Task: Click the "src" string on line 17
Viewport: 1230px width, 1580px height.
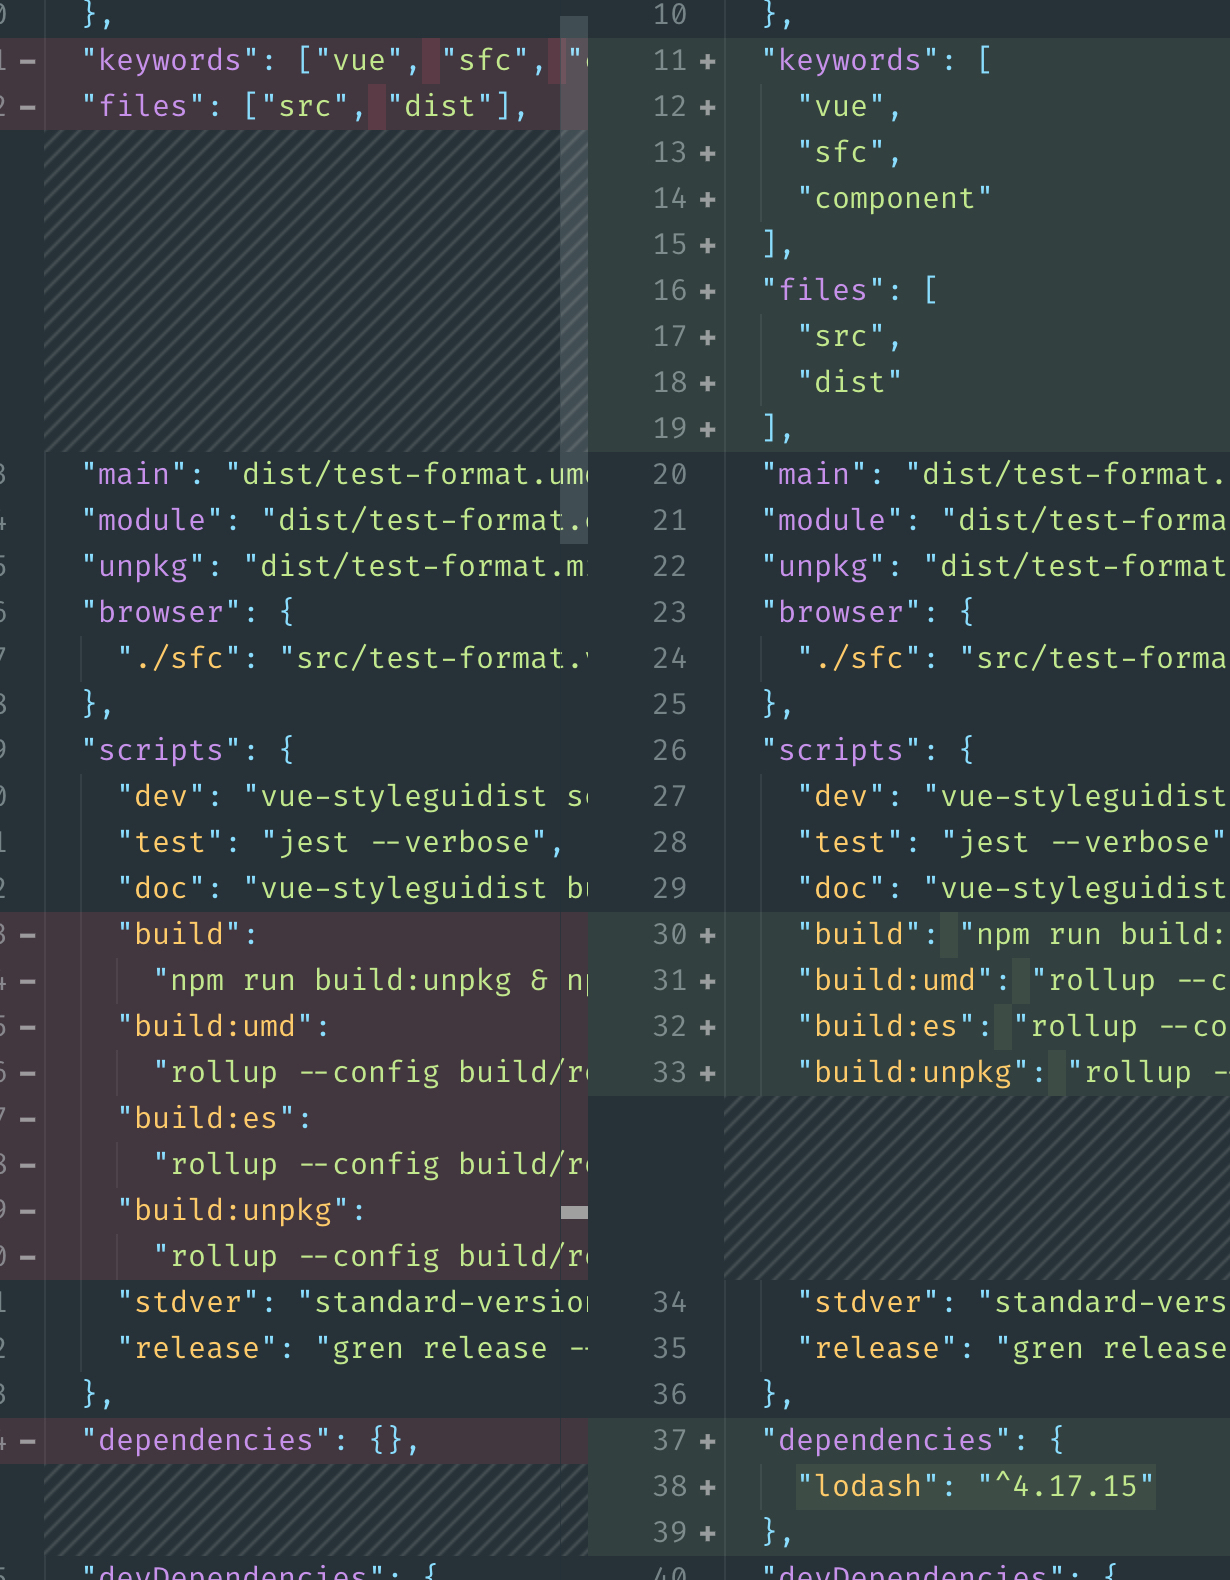Action: point(841,336)
